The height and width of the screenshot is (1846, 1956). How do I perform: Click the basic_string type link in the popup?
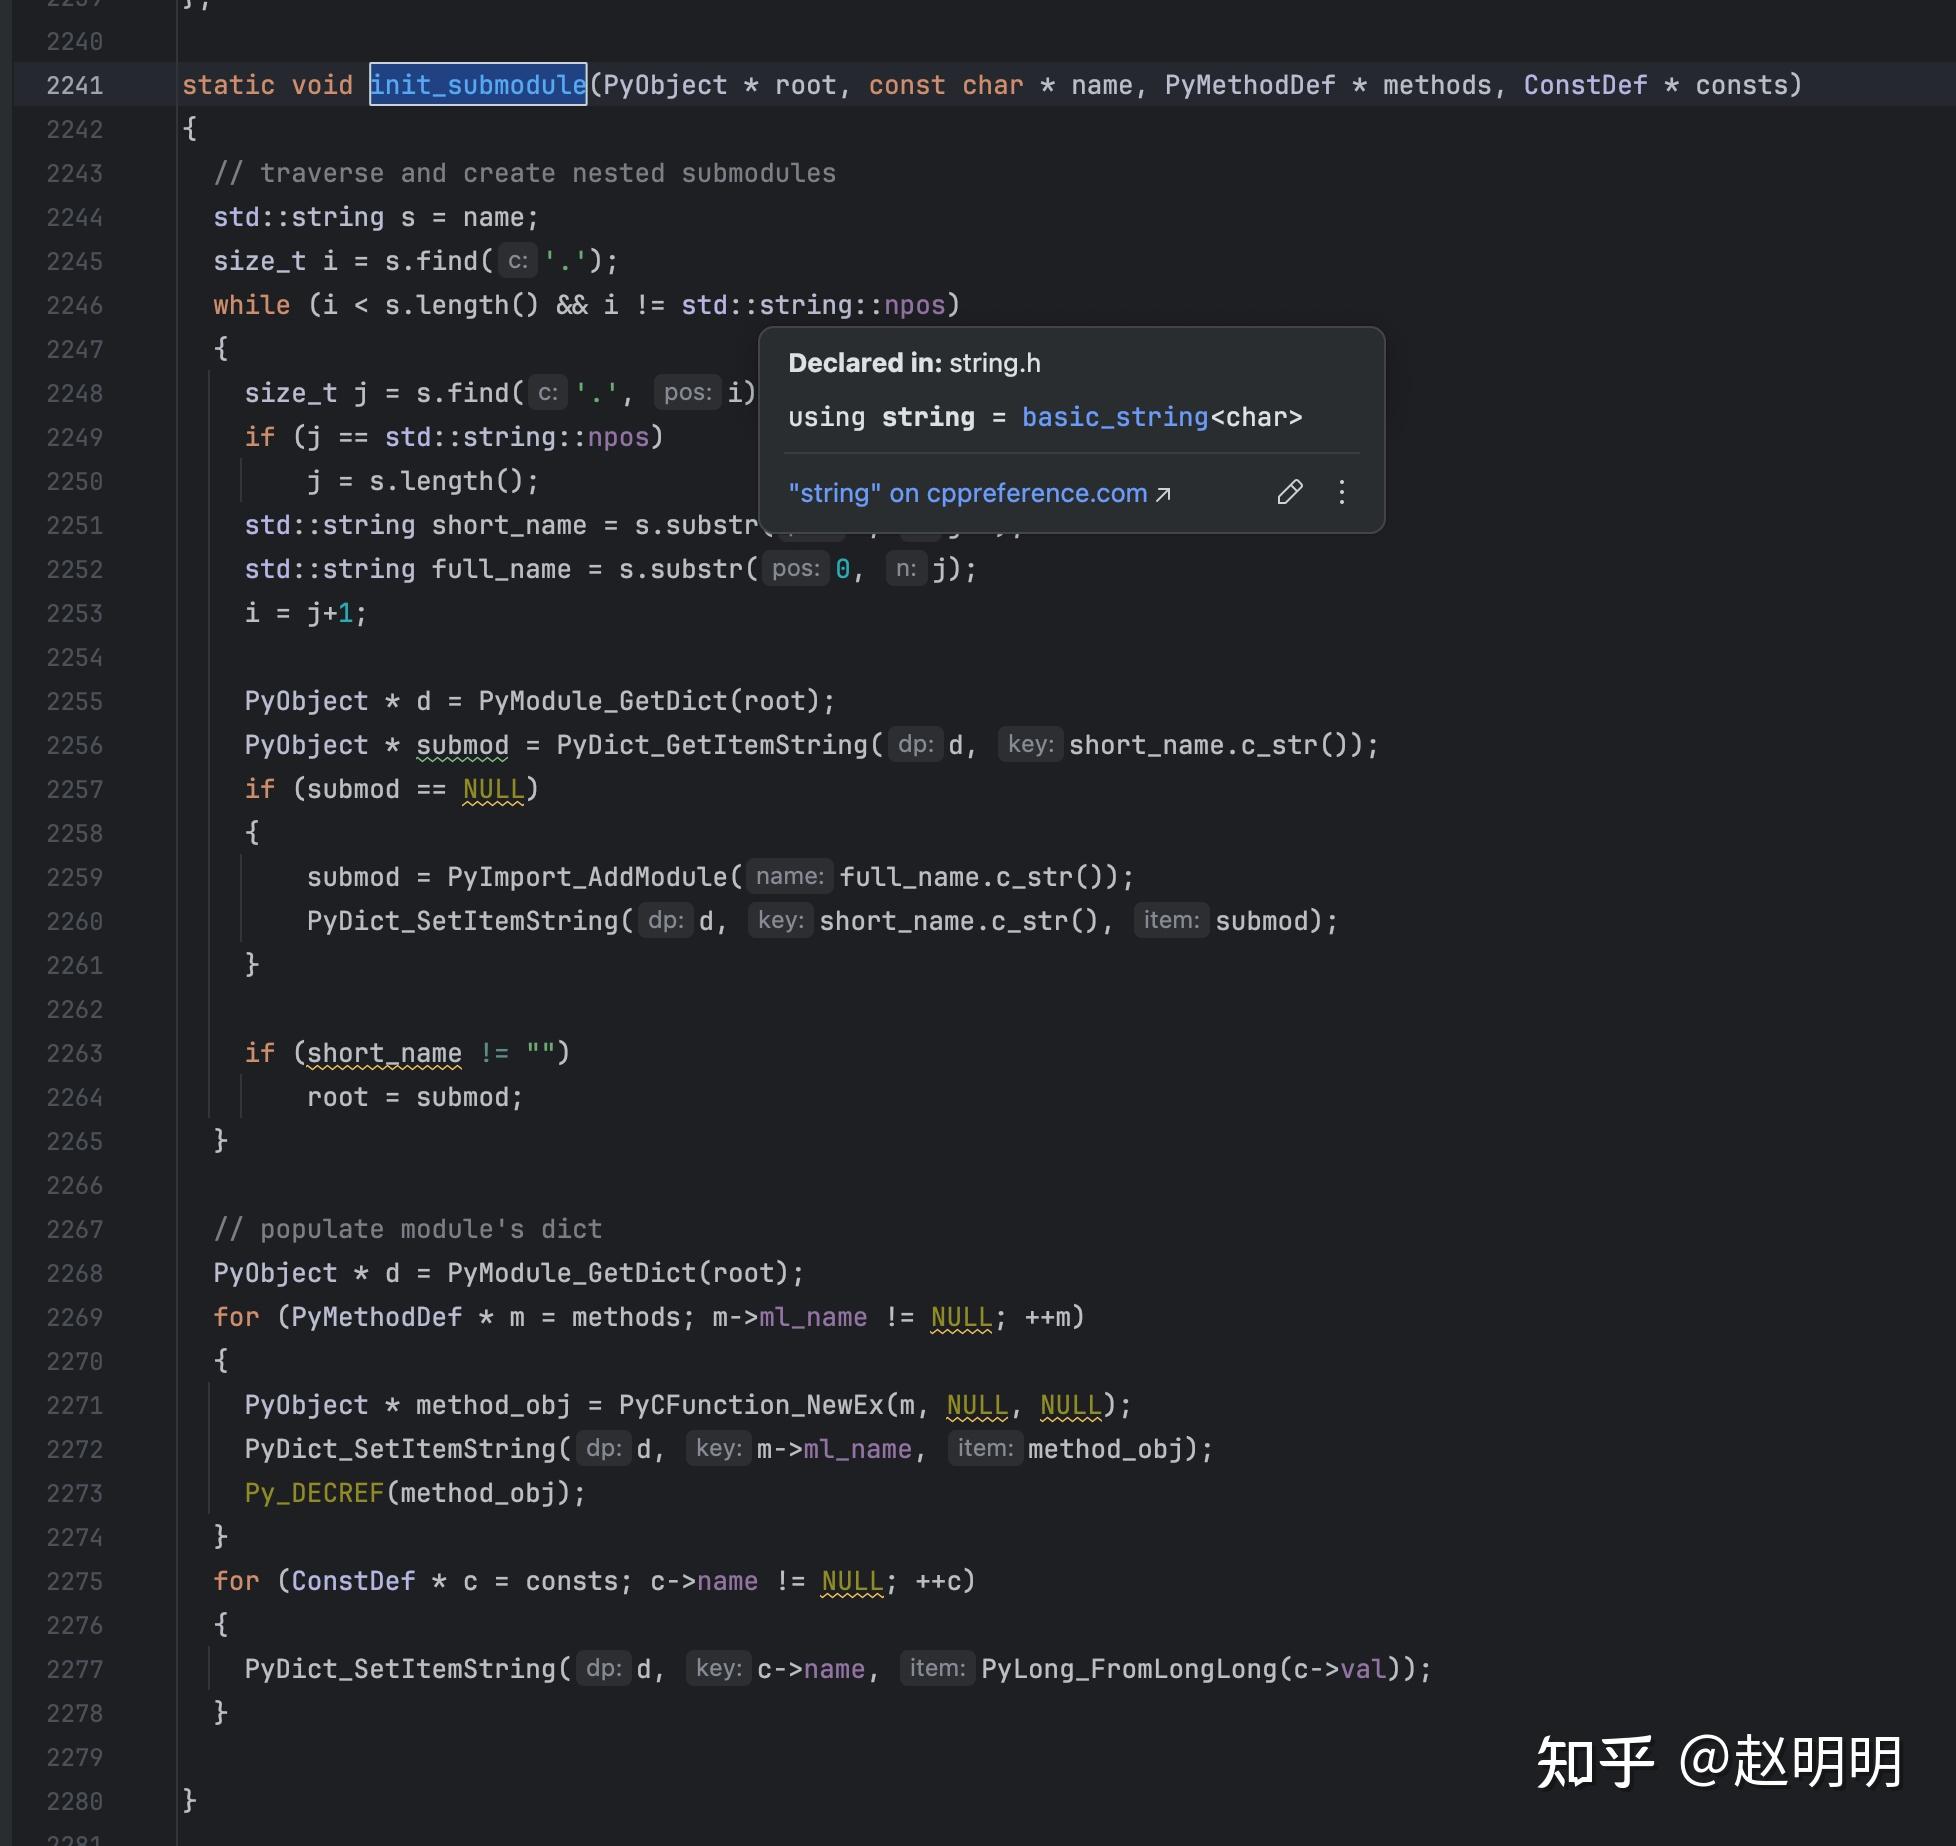[1115, 417]
